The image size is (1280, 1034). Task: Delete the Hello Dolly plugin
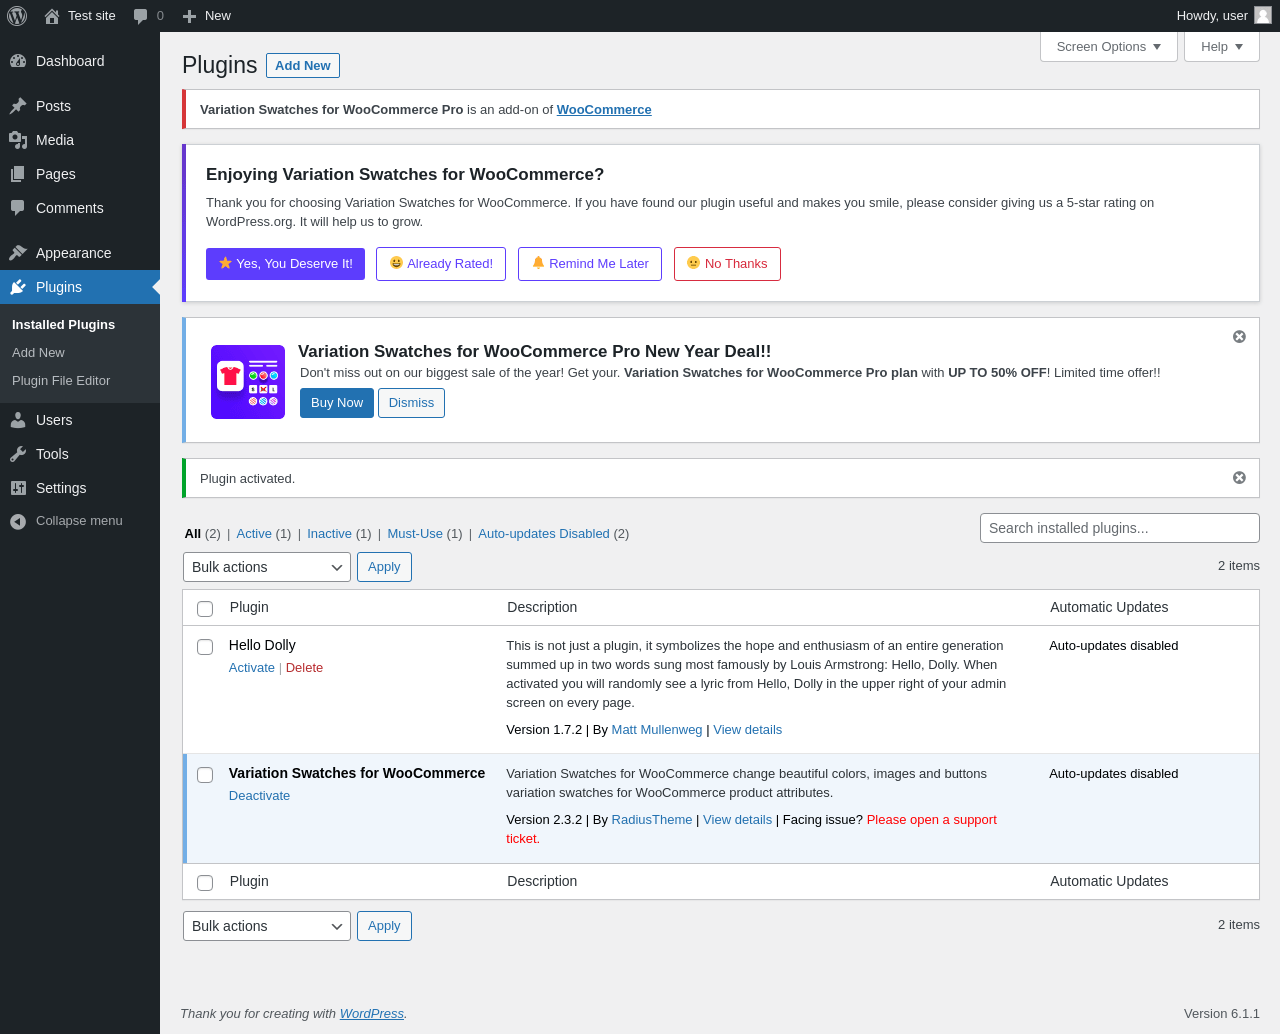(x=304, y=668)
